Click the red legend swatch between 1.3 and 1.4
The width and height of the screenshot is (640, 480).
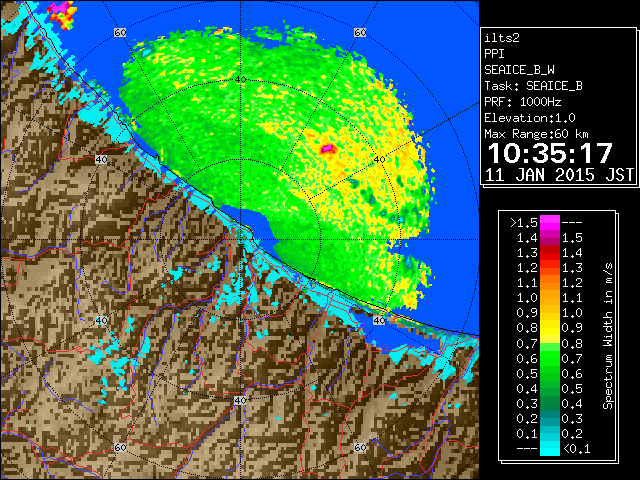click(549, 253)
